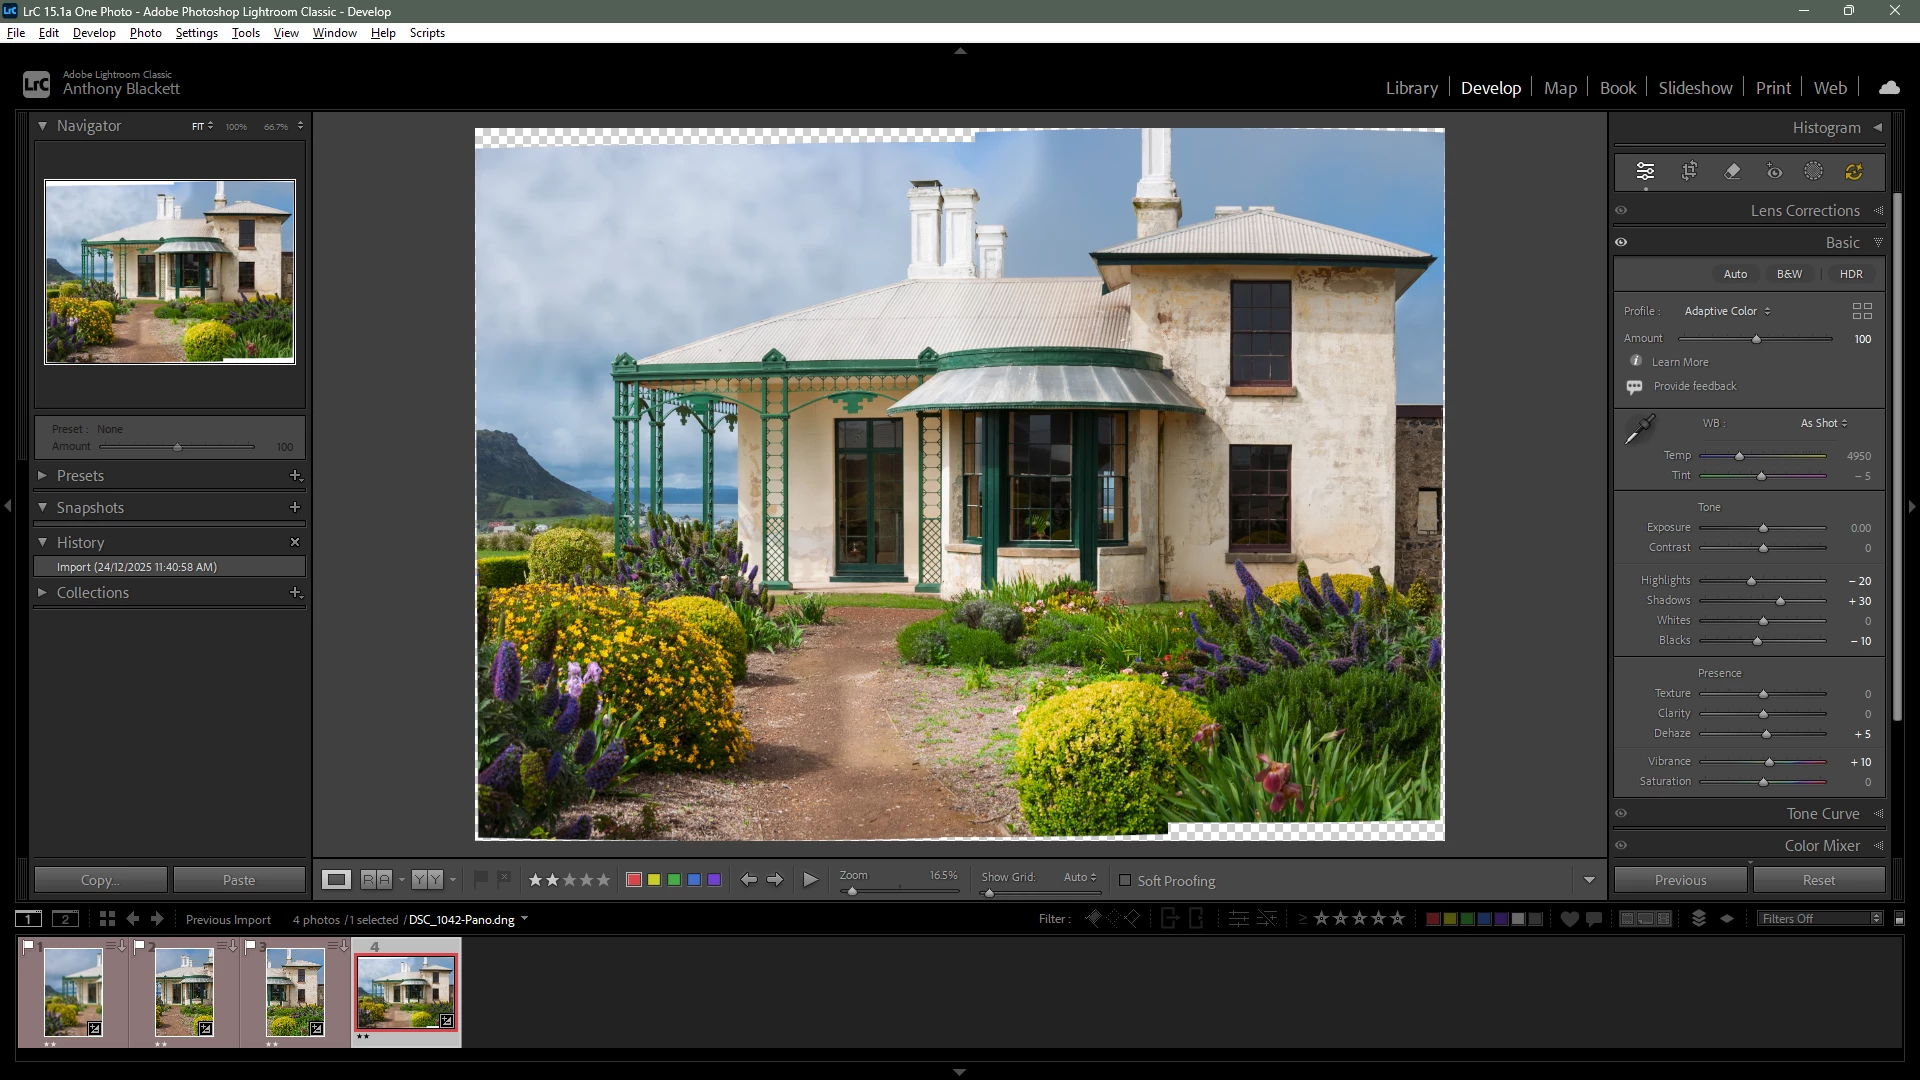Open the Adaptive Color profile dropdown
1920x1080 pixels.
point(1727,311)
